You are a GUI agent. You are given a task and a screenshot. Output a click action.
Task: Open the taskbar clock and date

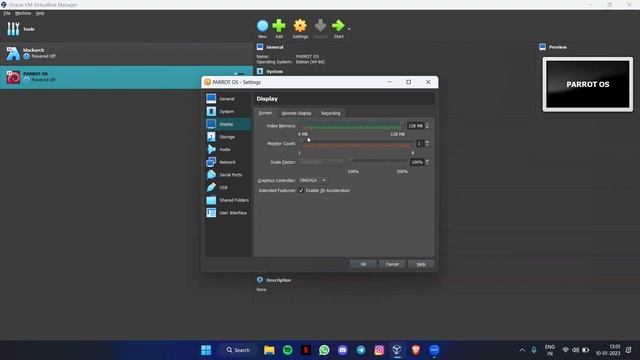click(608, 350)
